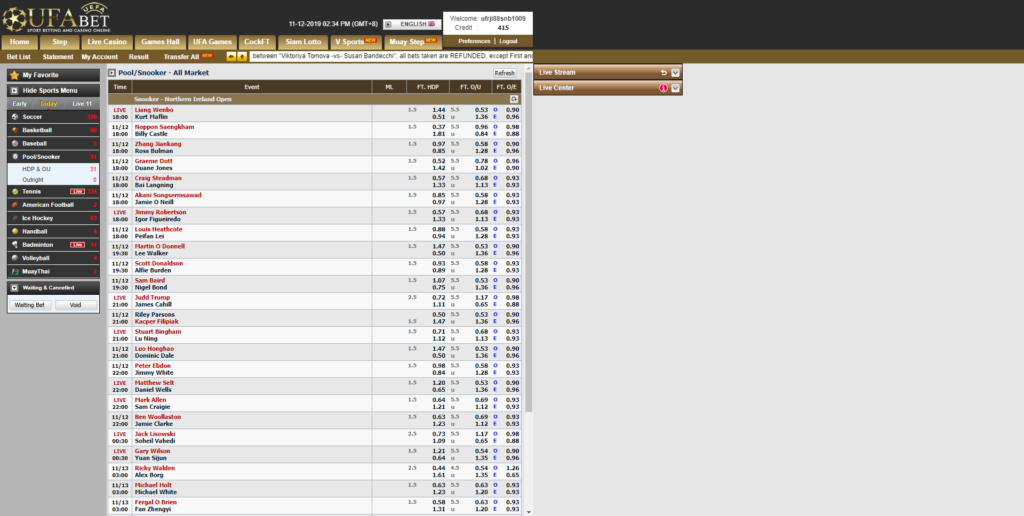Click the UK flag icon beside ENGLISH
This screenshot has height=516, width=1024.
click(x=432, y=24)
